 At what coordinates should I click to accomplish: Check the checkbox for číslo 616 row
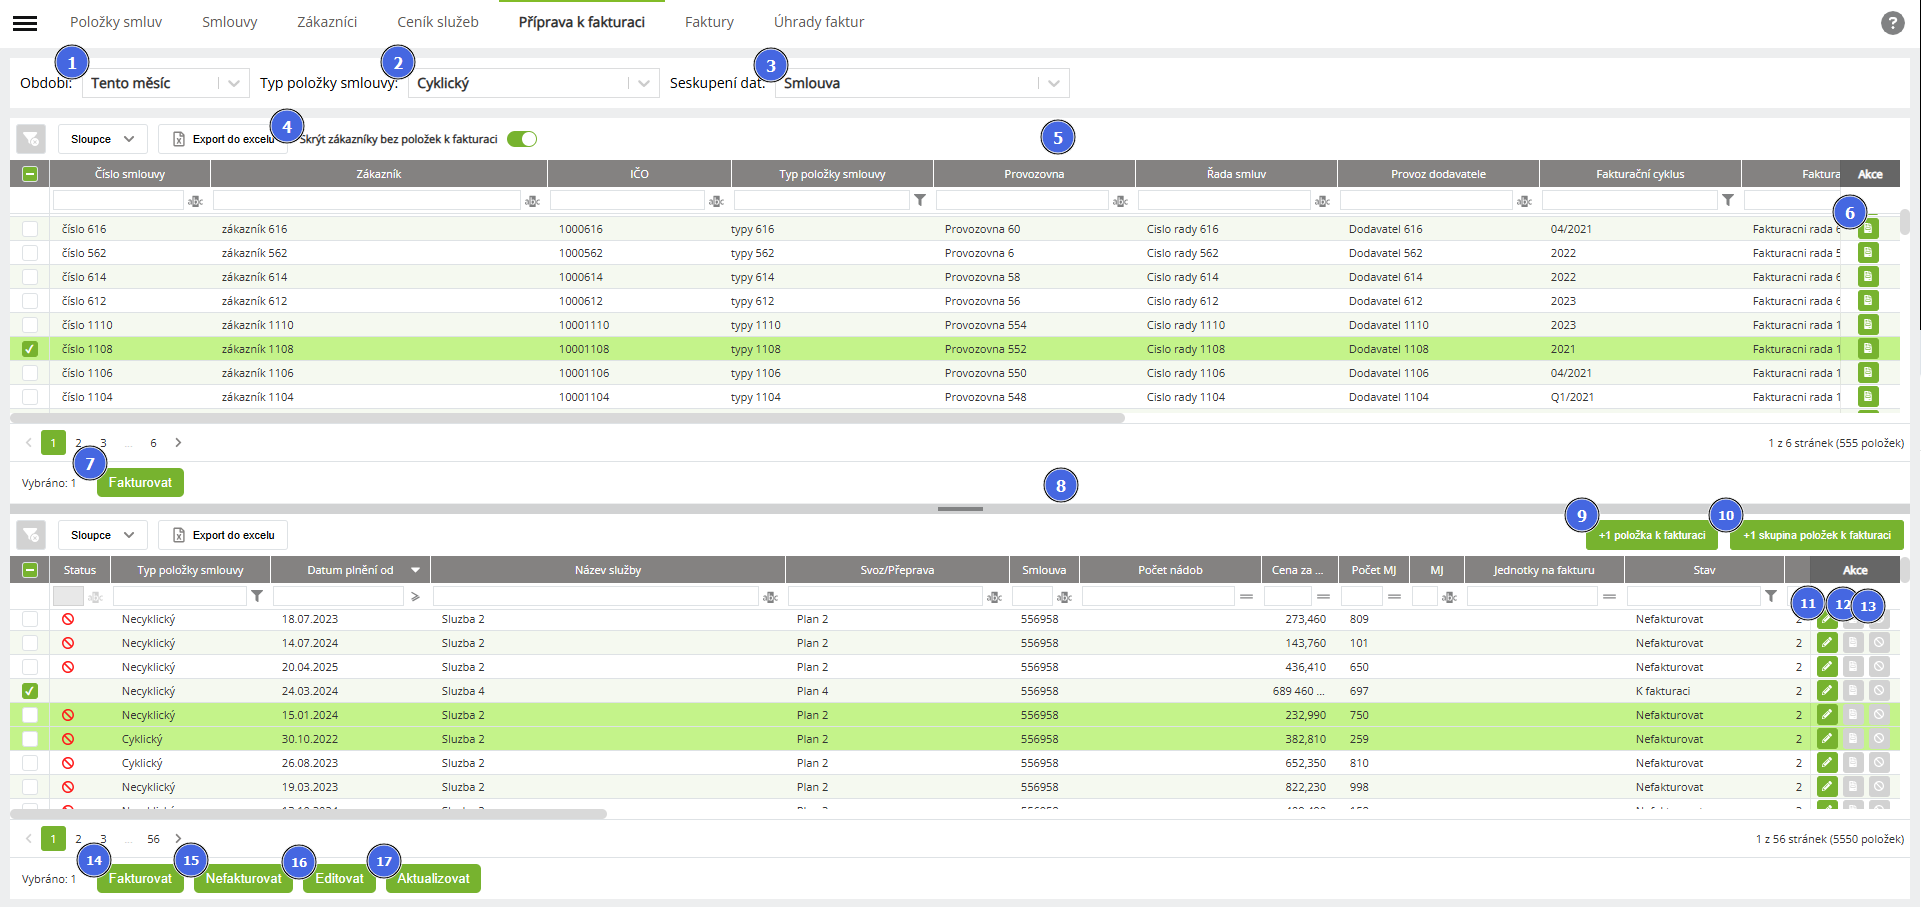[30, 229]
